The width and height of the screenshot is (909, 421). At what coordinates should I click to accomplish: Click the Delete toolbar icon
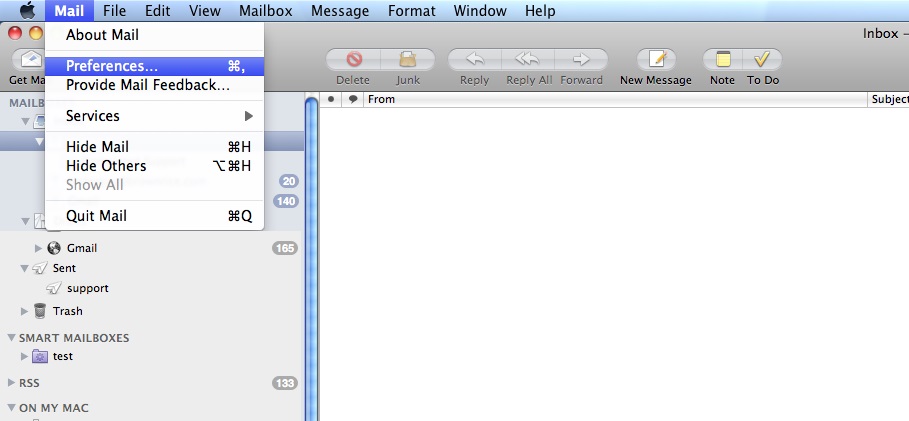point(353,59)
